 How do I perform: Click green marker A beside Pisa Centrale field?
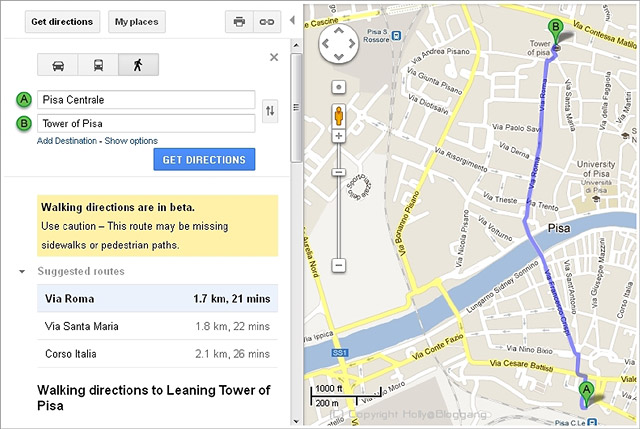pos(24,100)
